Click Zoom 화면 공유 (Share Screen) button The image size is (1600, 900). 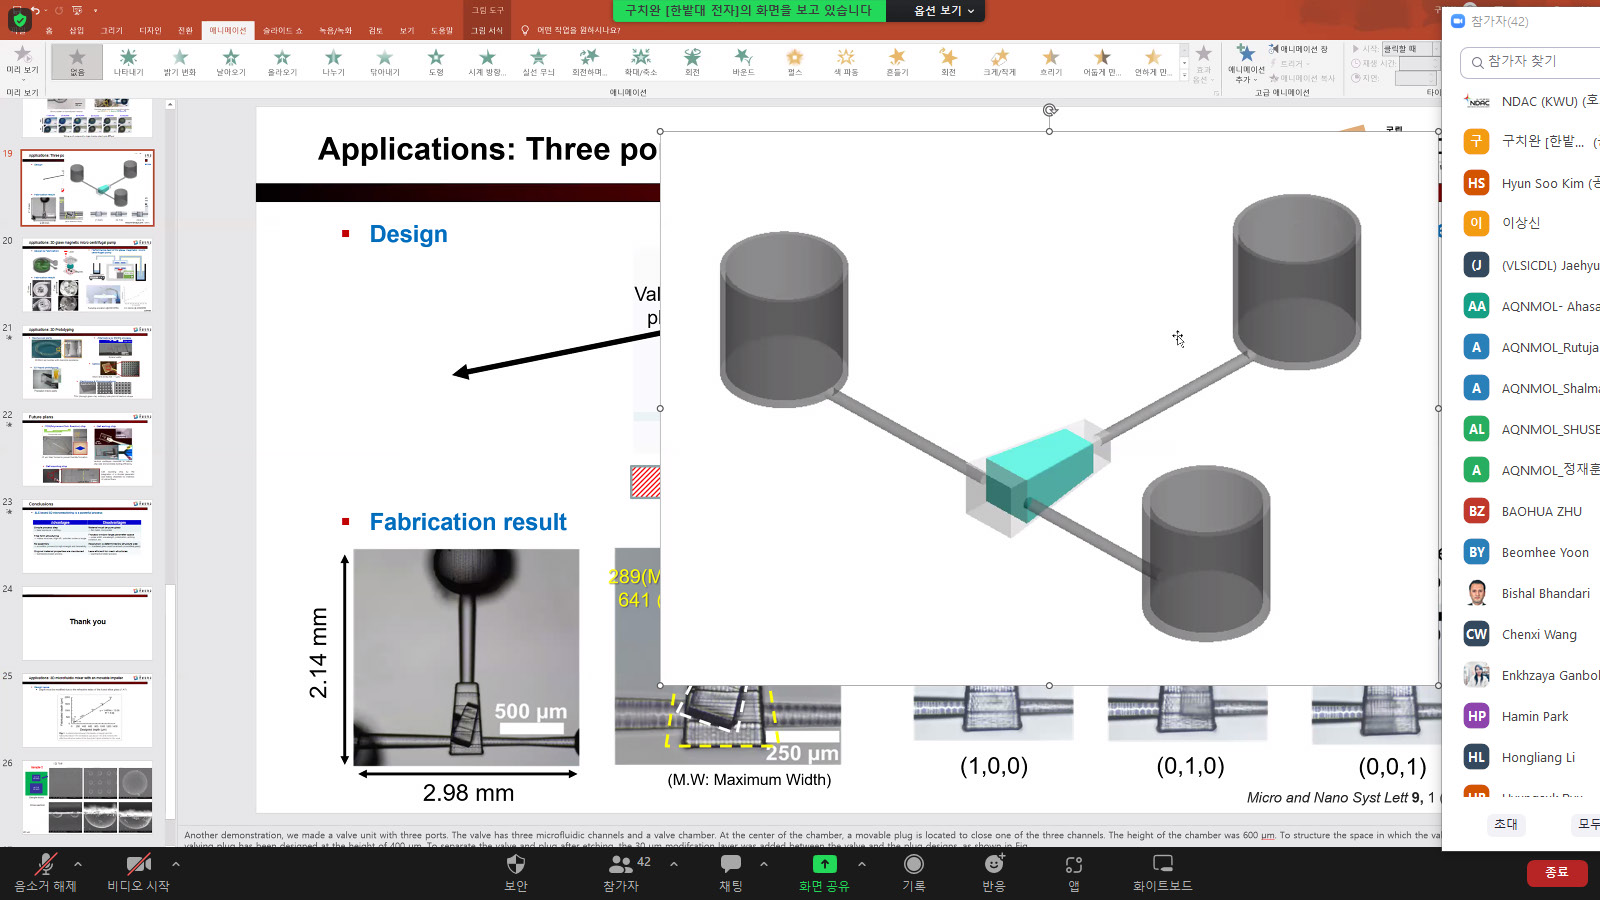[824, 872]
